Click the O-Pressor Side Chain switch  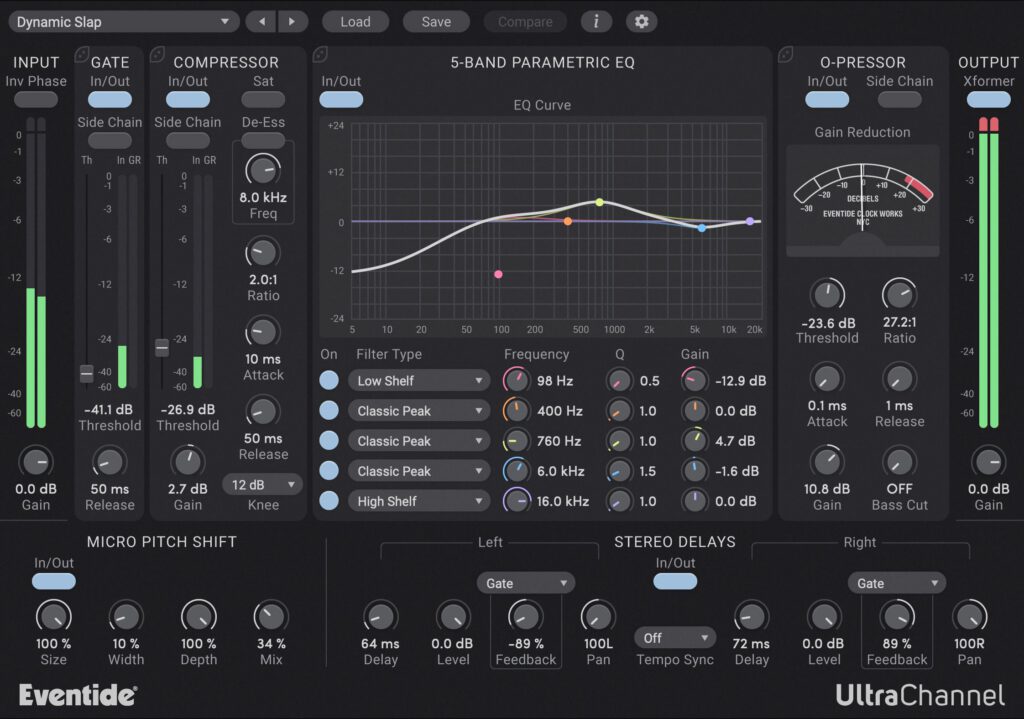[x=899, y=99]
